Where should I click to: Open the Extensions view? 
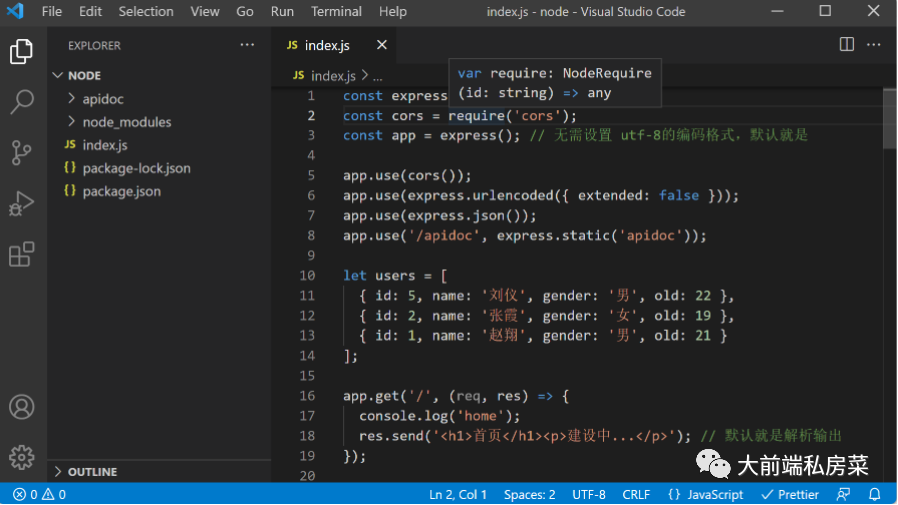click(x=21, y=254)
